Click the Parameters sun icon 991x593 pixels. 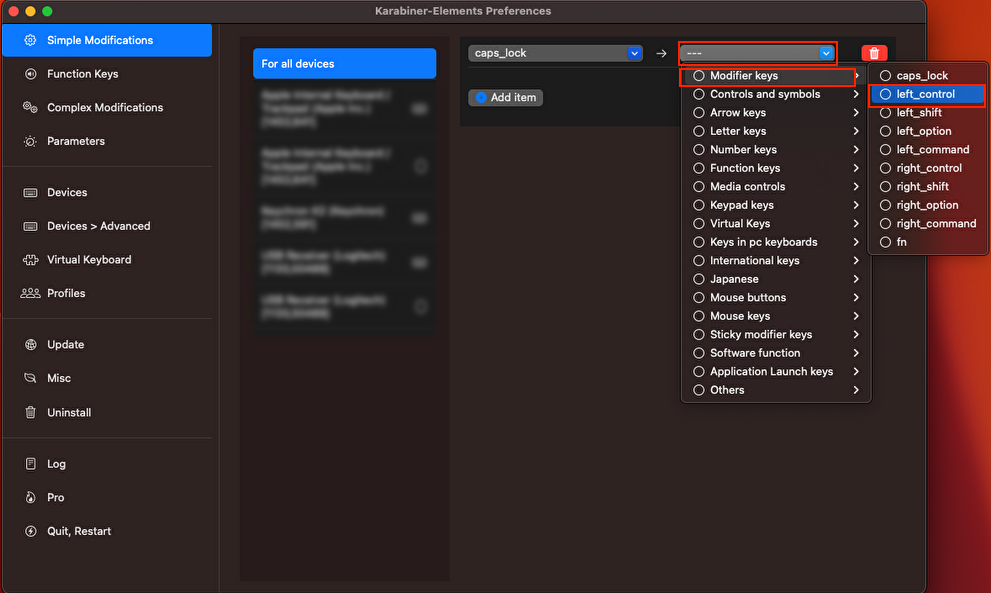pyautogui.click(x=30, y=141)
